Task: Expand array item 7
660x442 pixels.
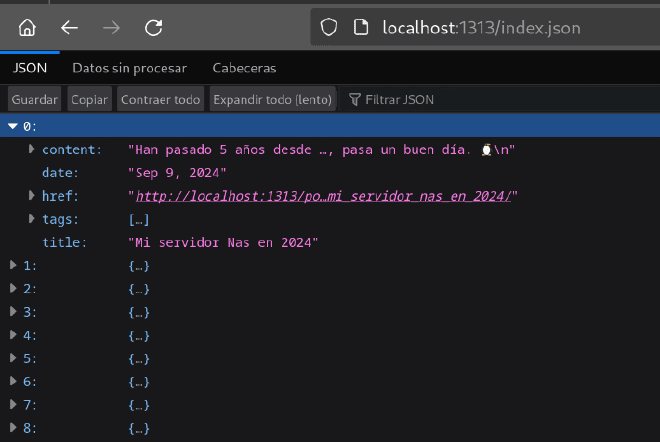Action: pos(13,404)
